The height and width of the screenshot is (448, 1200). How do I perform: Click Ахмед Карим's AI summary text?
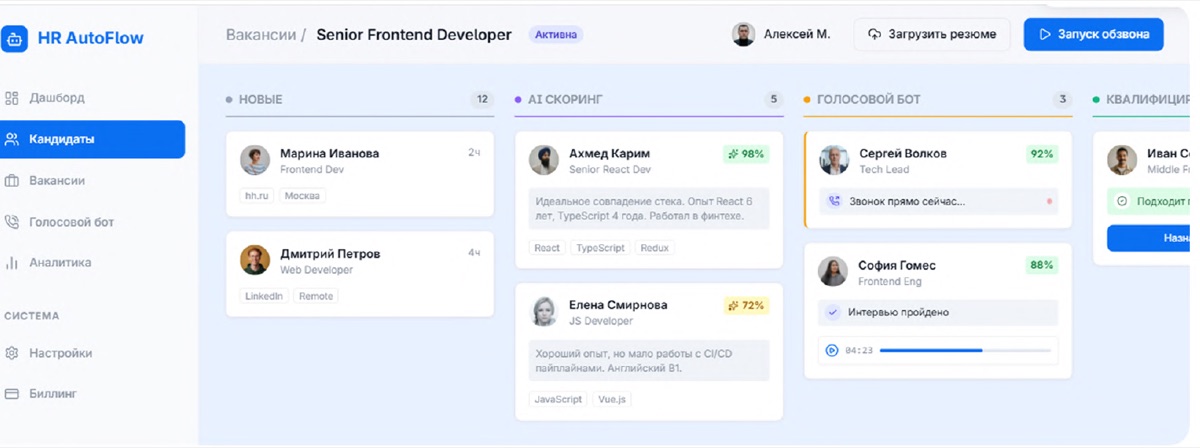pyautogui.click(x=648, y=208)
